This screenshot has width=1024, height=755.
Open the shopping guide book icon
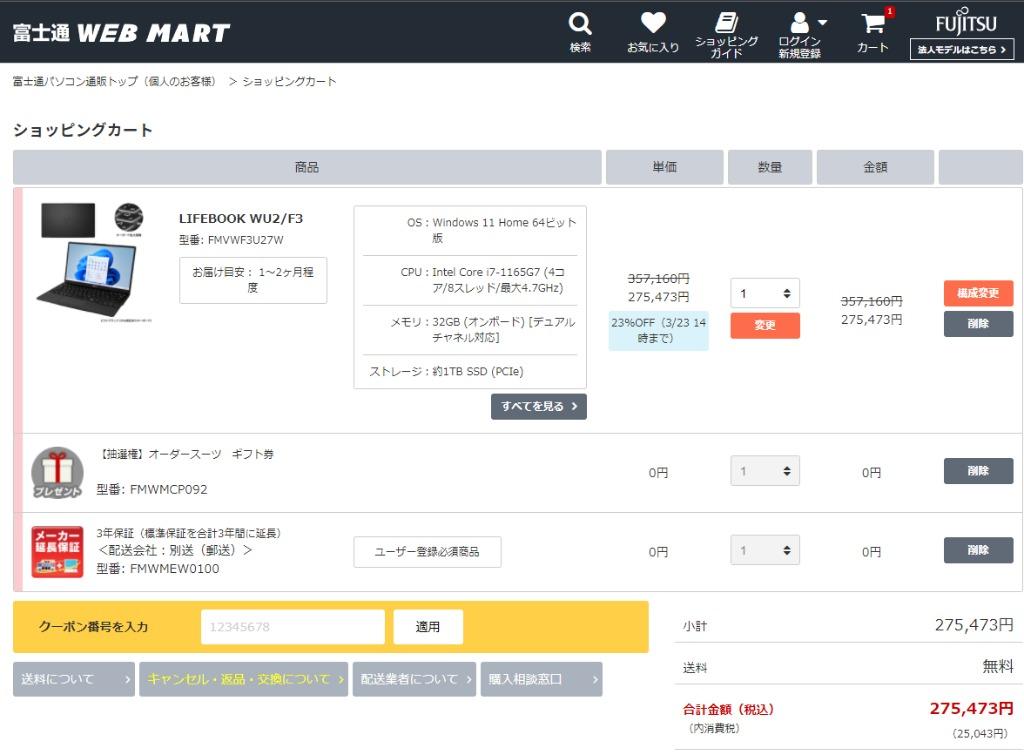[x=727, y=23]
